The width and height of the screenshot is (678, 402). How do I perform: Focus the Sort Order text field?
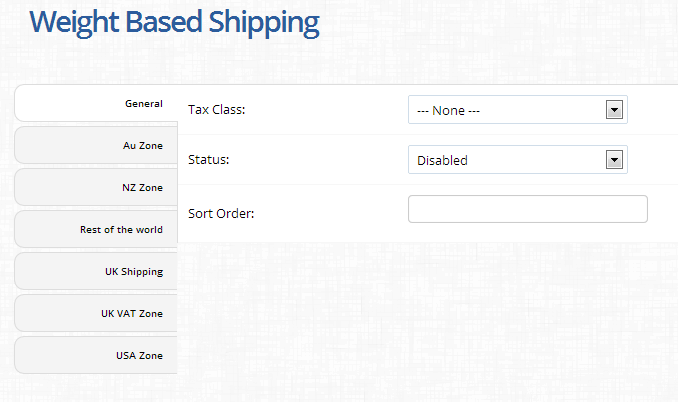pos(528,209)
